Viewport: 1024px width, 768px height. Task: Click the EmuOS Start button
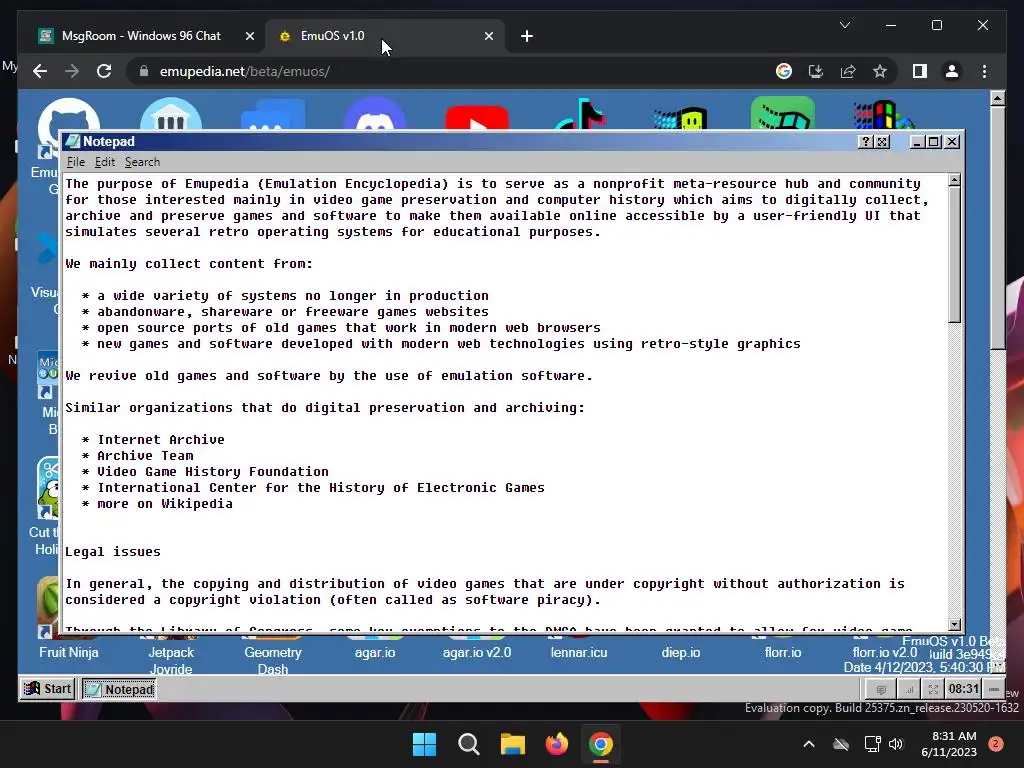click(48, 689)
